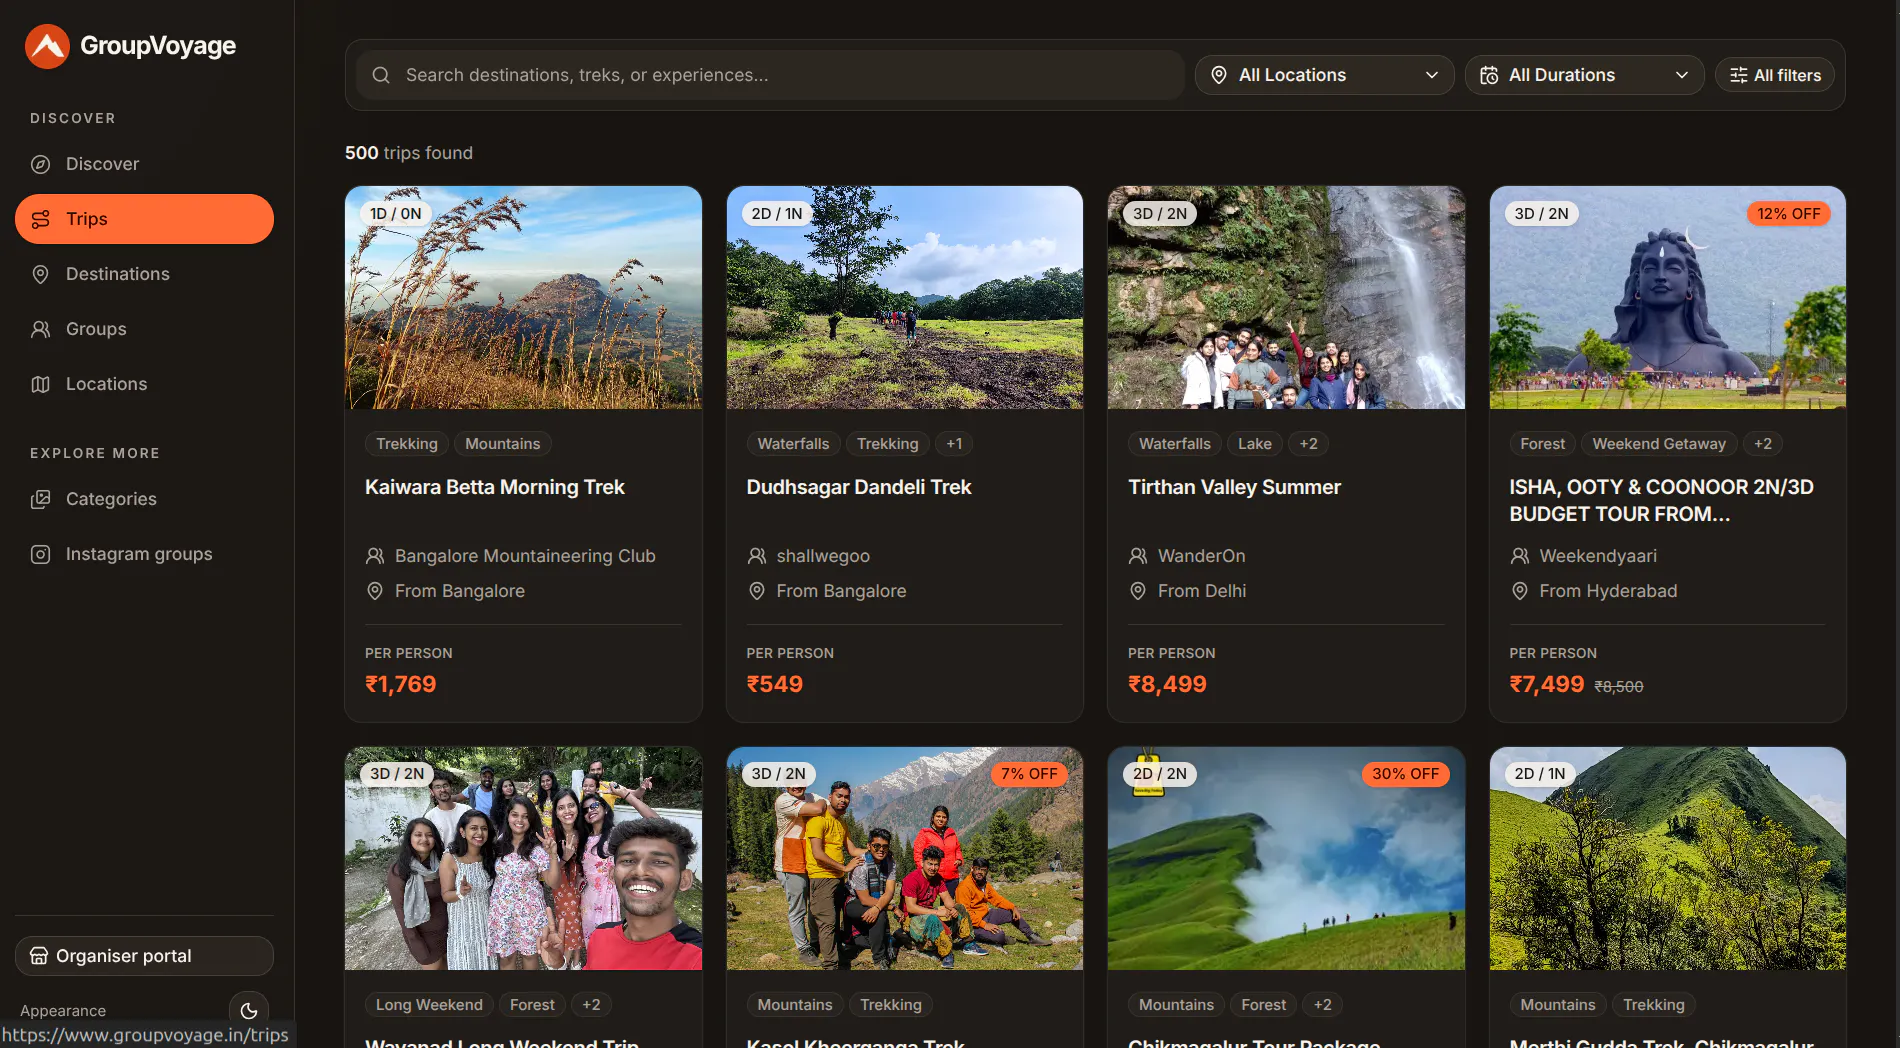Click the GroupVoyage logo icon

pos(47,46)
